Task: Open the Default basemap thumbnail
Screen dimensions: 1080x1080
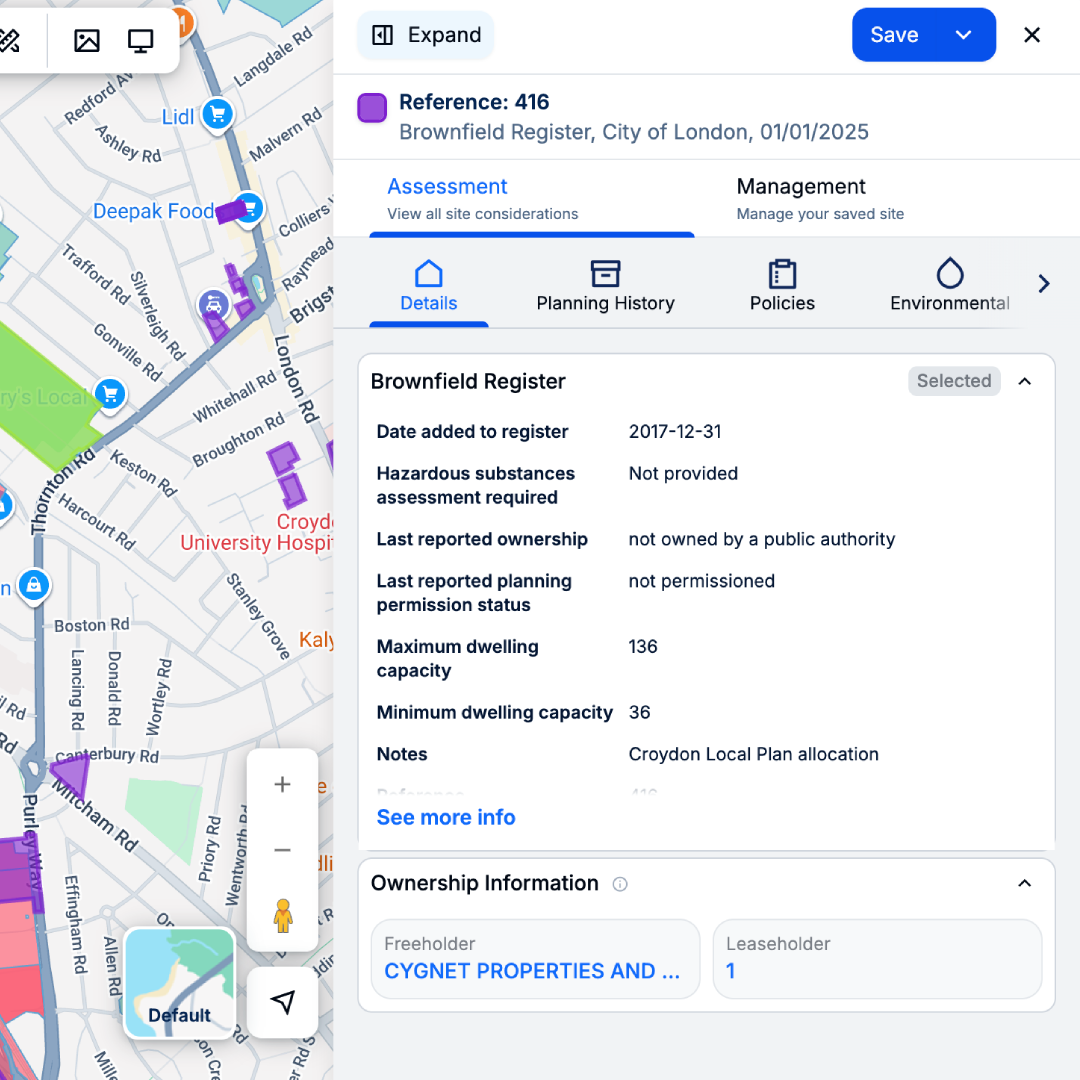Action: click(x=180, y=983)
